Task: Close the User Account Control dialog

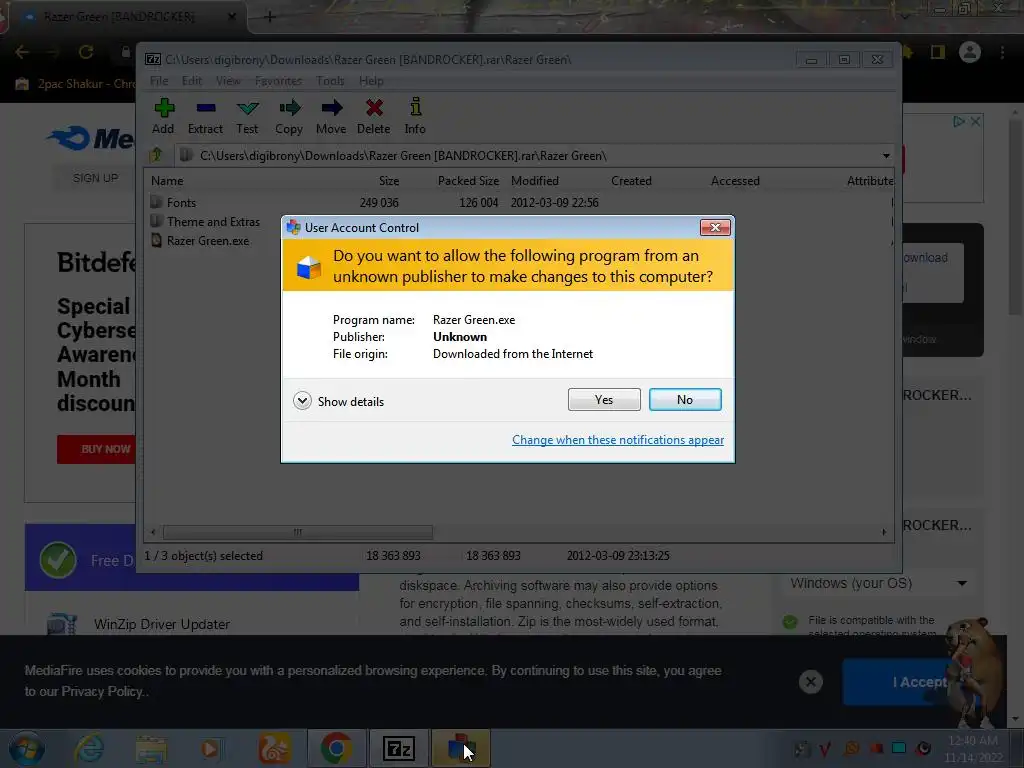Action: click(x=715, y=227)
